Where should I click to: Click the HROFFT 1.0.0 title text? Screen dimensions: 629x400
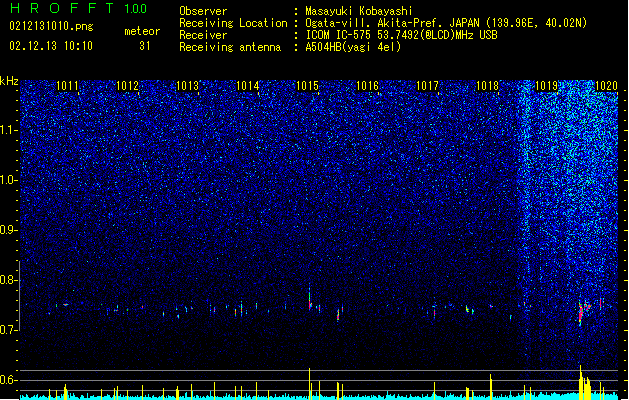tap(78, 8)
